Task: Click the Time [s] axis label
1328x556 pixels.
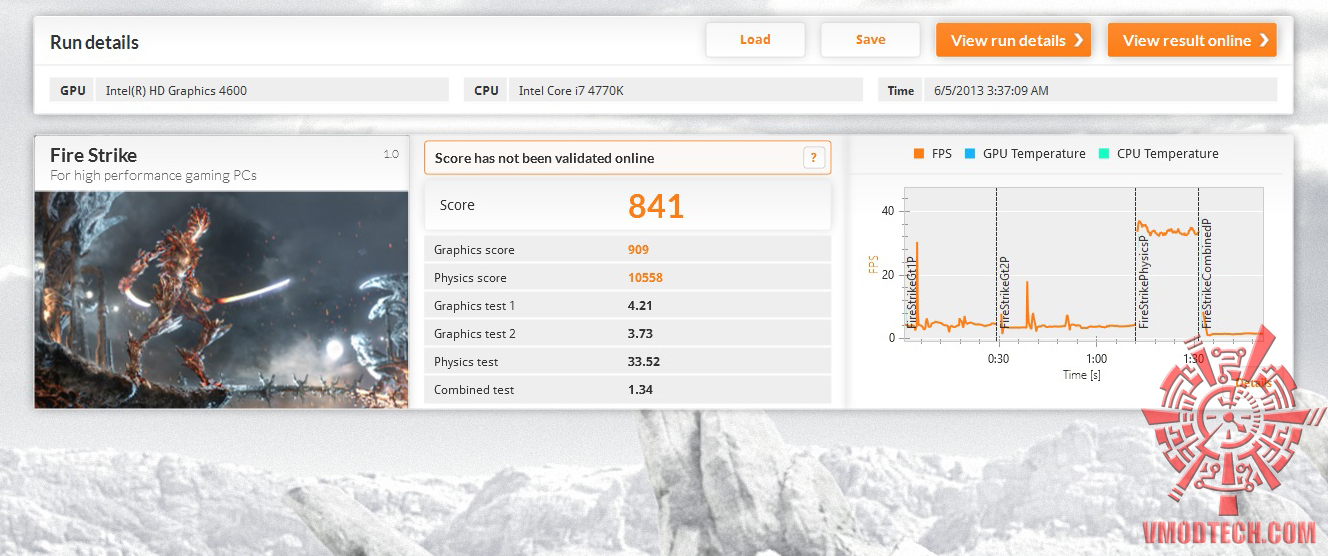Action: pyautogui.click(x=1081, y=375)
